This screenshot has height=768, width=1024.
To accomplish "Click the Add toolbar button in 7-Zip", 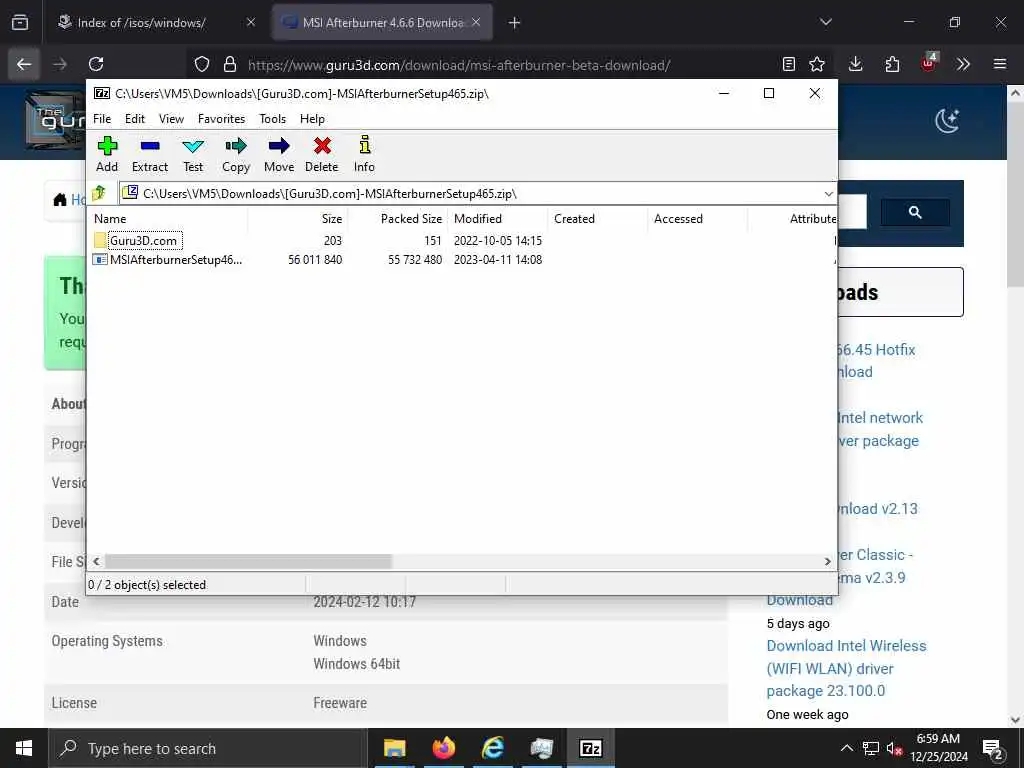I will [107, 154].
